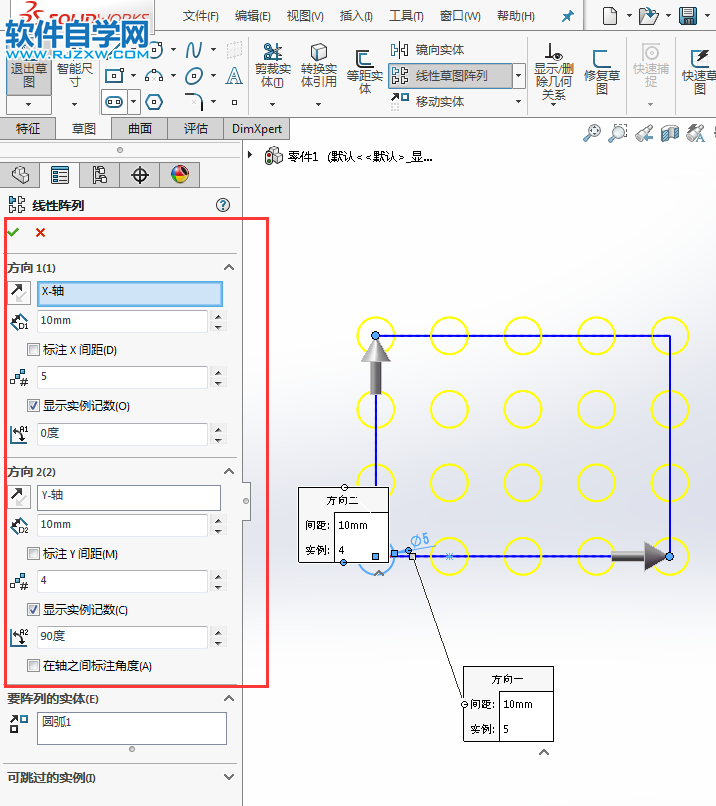This screenshot has height=806, width=716.
Task: Select the Slot sketch tool
Action: pos(114,102)
